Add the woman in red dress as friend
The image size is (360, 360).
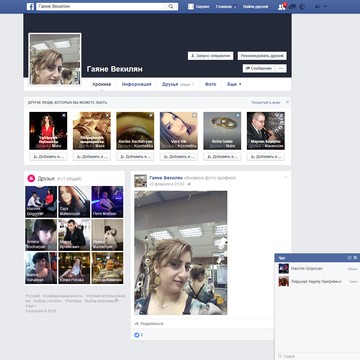click(x=48, y=157)
